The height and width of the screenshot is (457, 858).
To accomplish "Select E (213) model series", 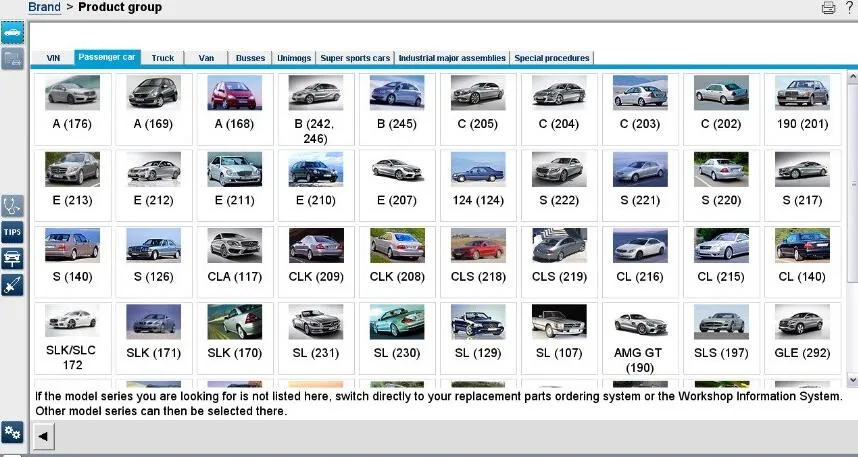I will click(x=72, y=186).
